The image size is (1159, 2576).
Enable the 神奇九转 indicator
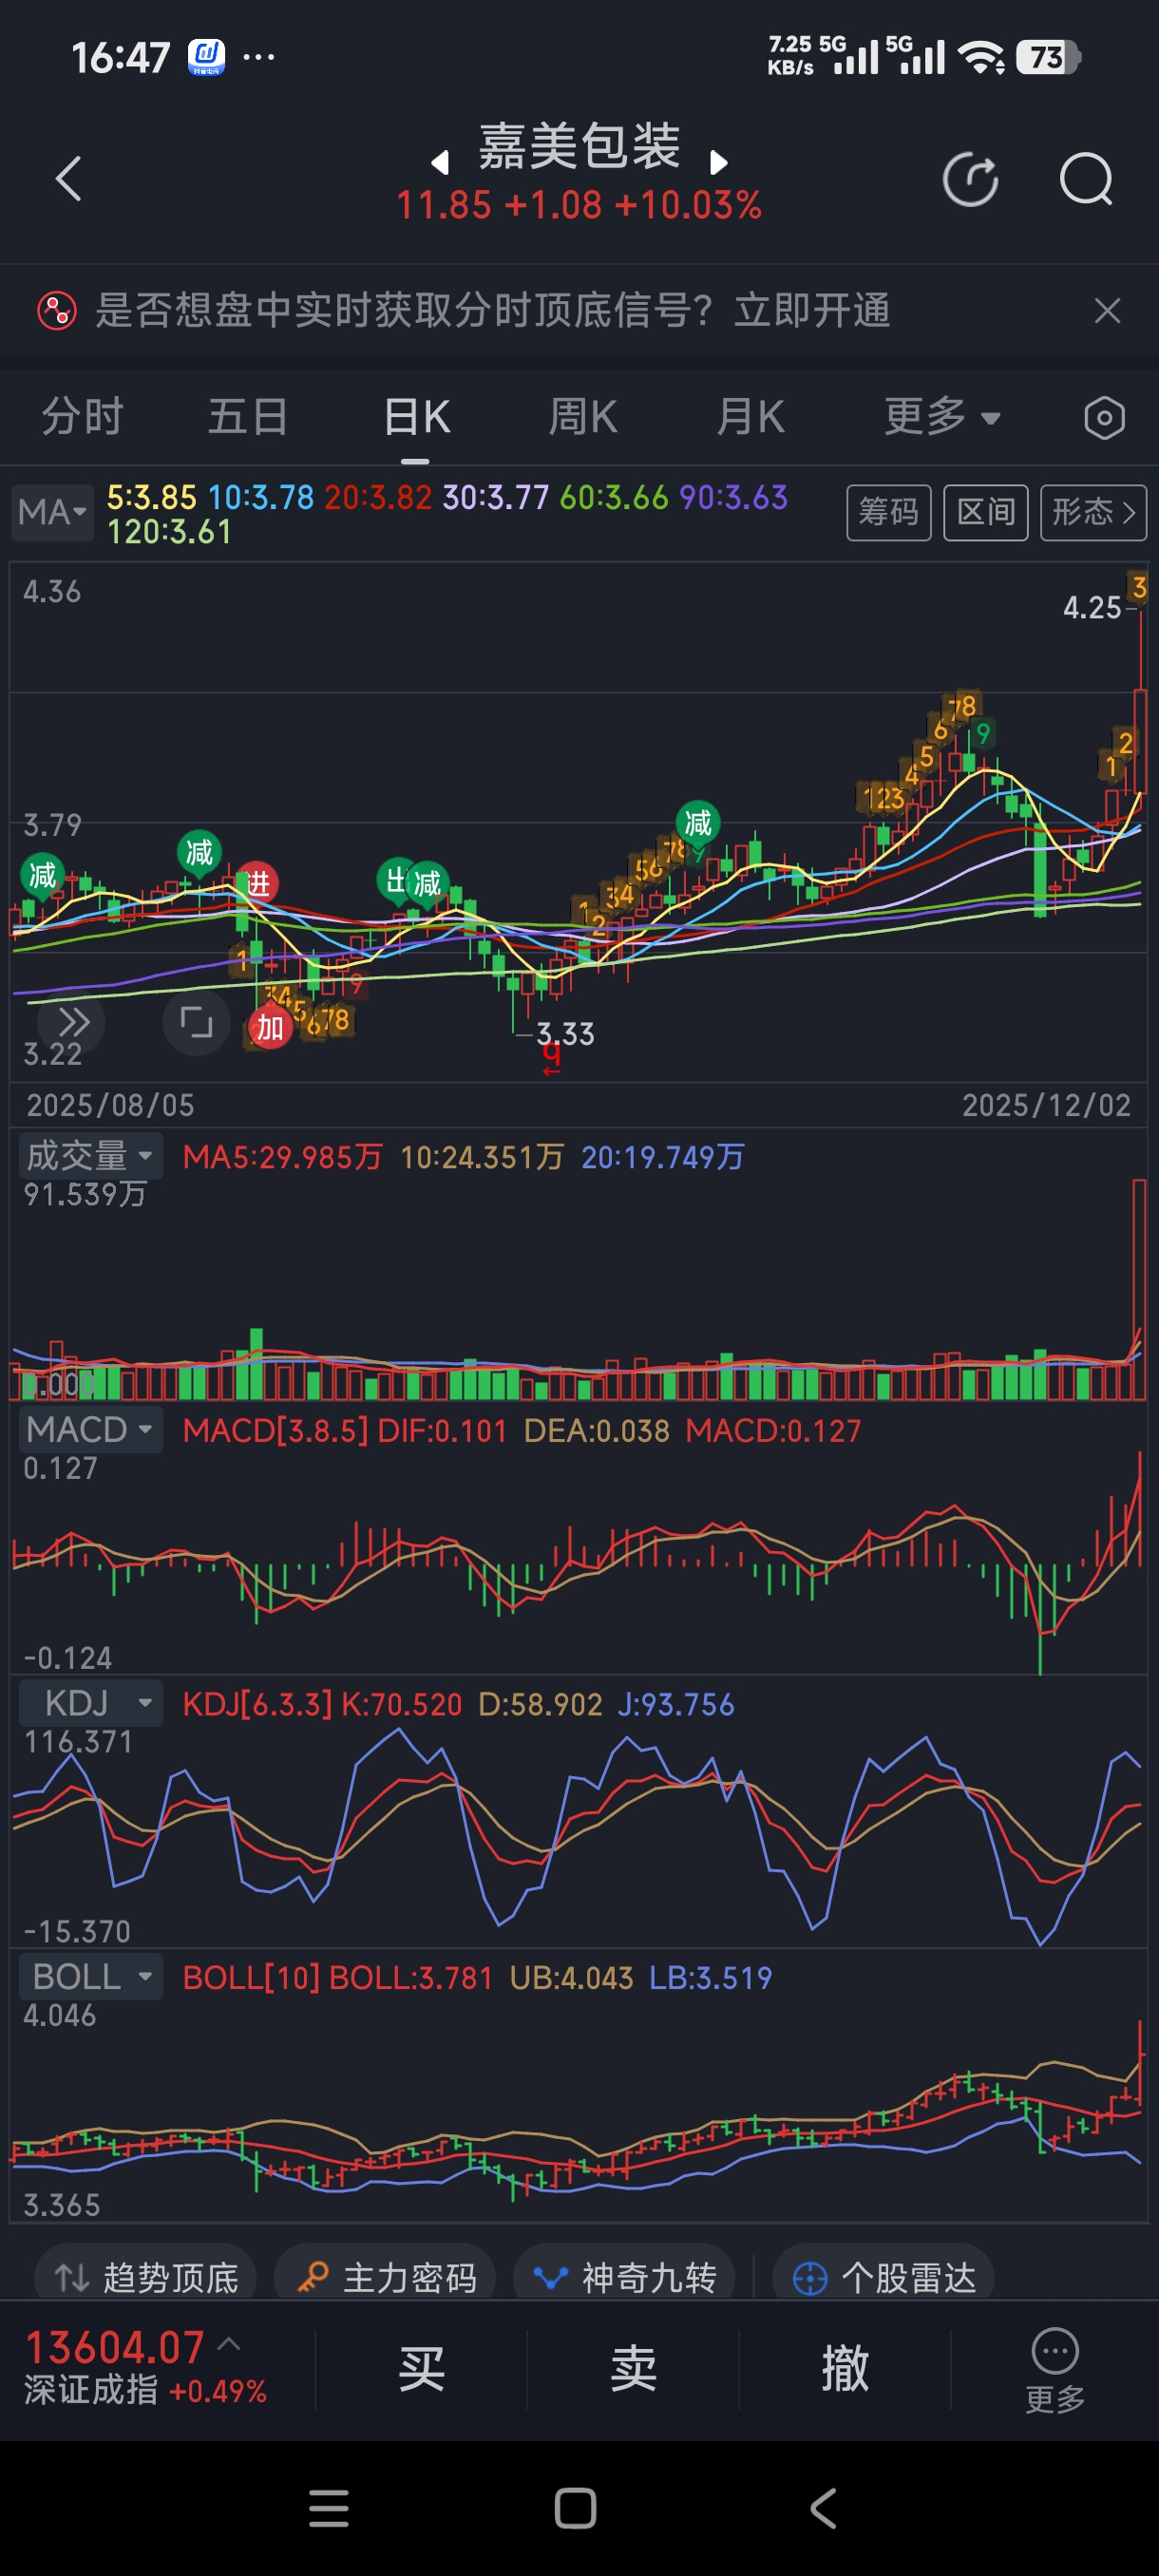625,2278
